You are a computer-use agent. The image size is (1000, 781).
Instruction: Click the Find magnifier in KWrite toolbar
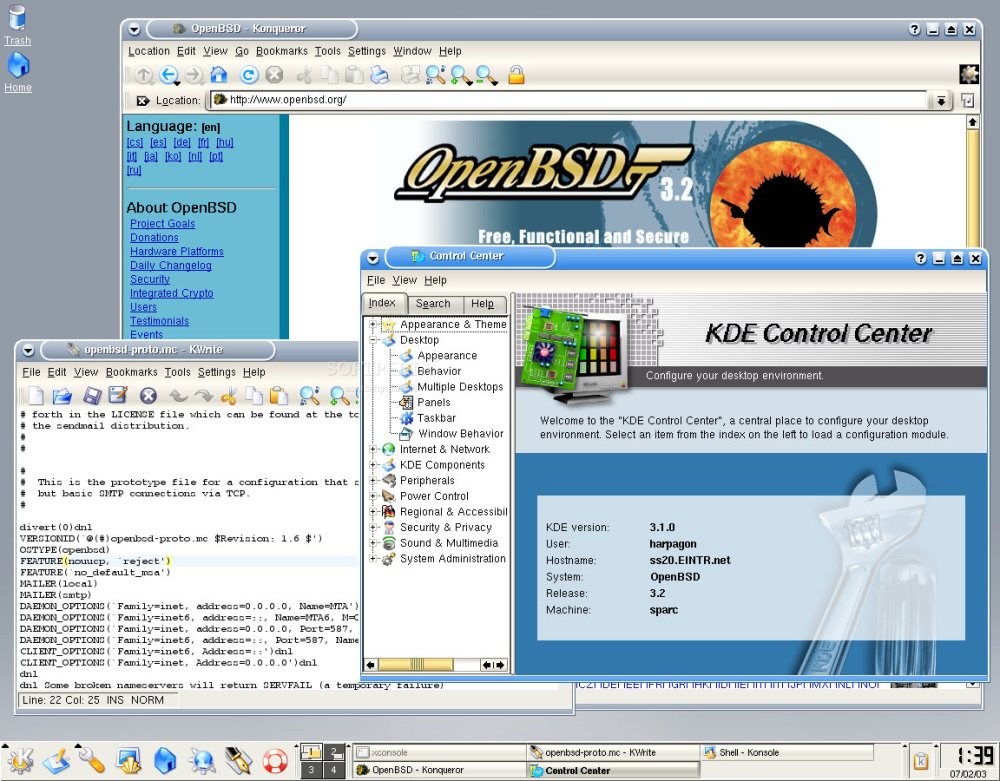point(309,396)
